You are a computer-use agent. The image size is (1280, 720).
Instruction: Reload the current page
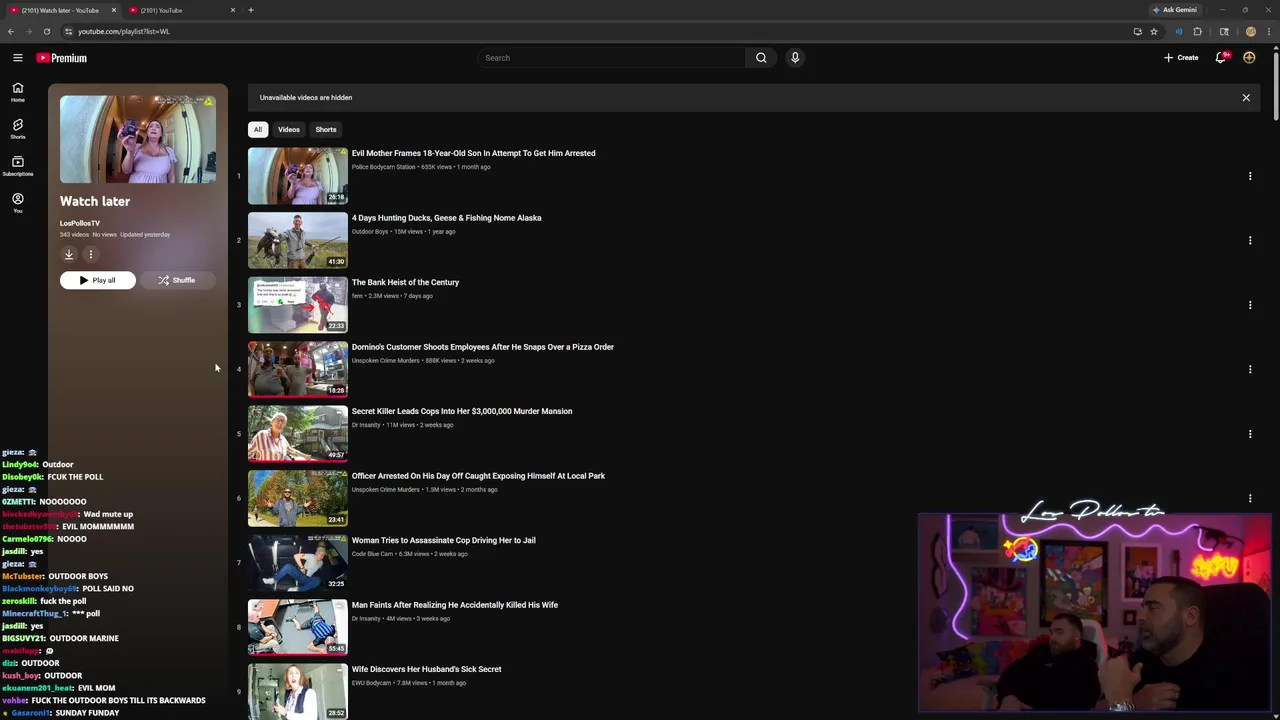pos(46,31)
